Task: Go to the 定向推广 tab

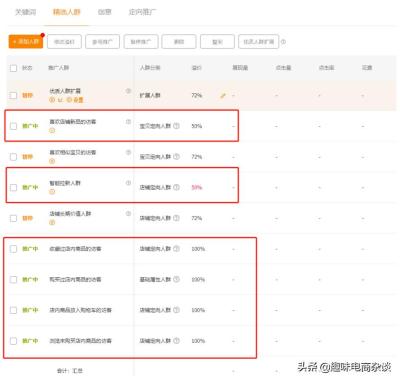Action: tap(142, 12)
